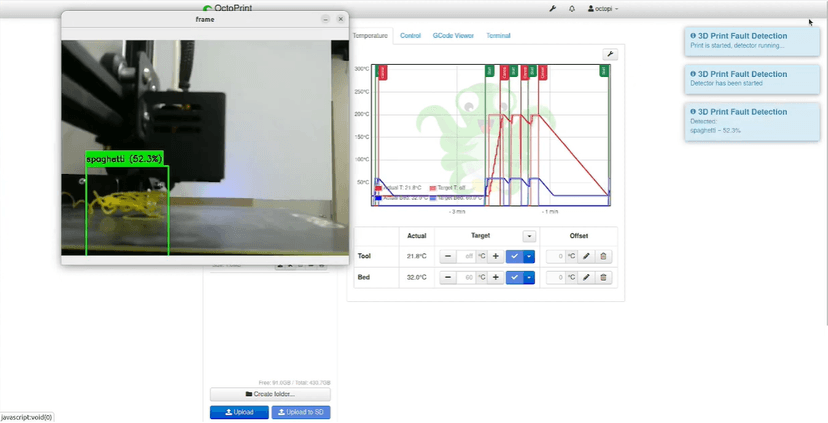The width and height of the screenshot is (828, 423).
Task: Open the Tool temperature preset dropdown arrow
Action: tap(529, 256)
